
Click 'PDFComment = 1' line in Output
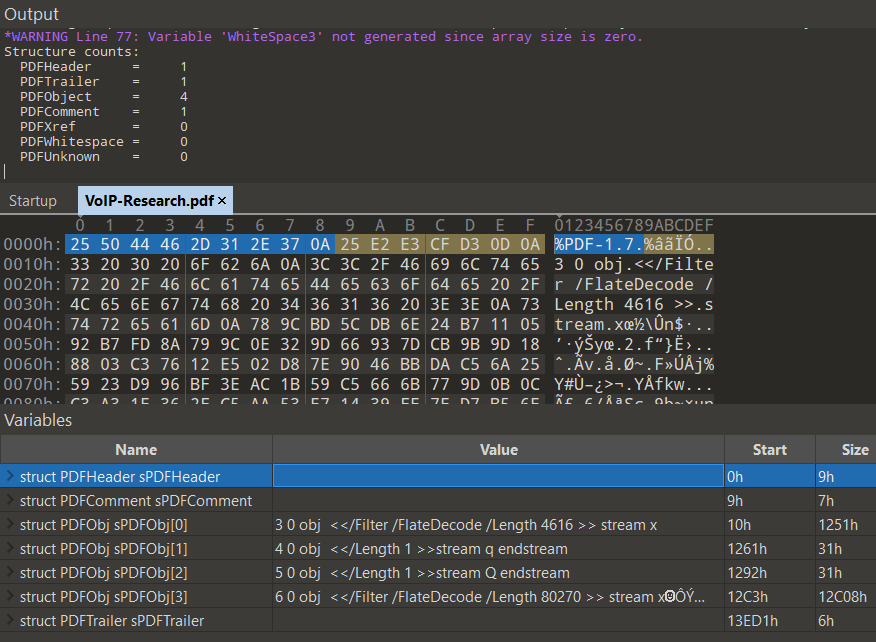tap(103, 112)
